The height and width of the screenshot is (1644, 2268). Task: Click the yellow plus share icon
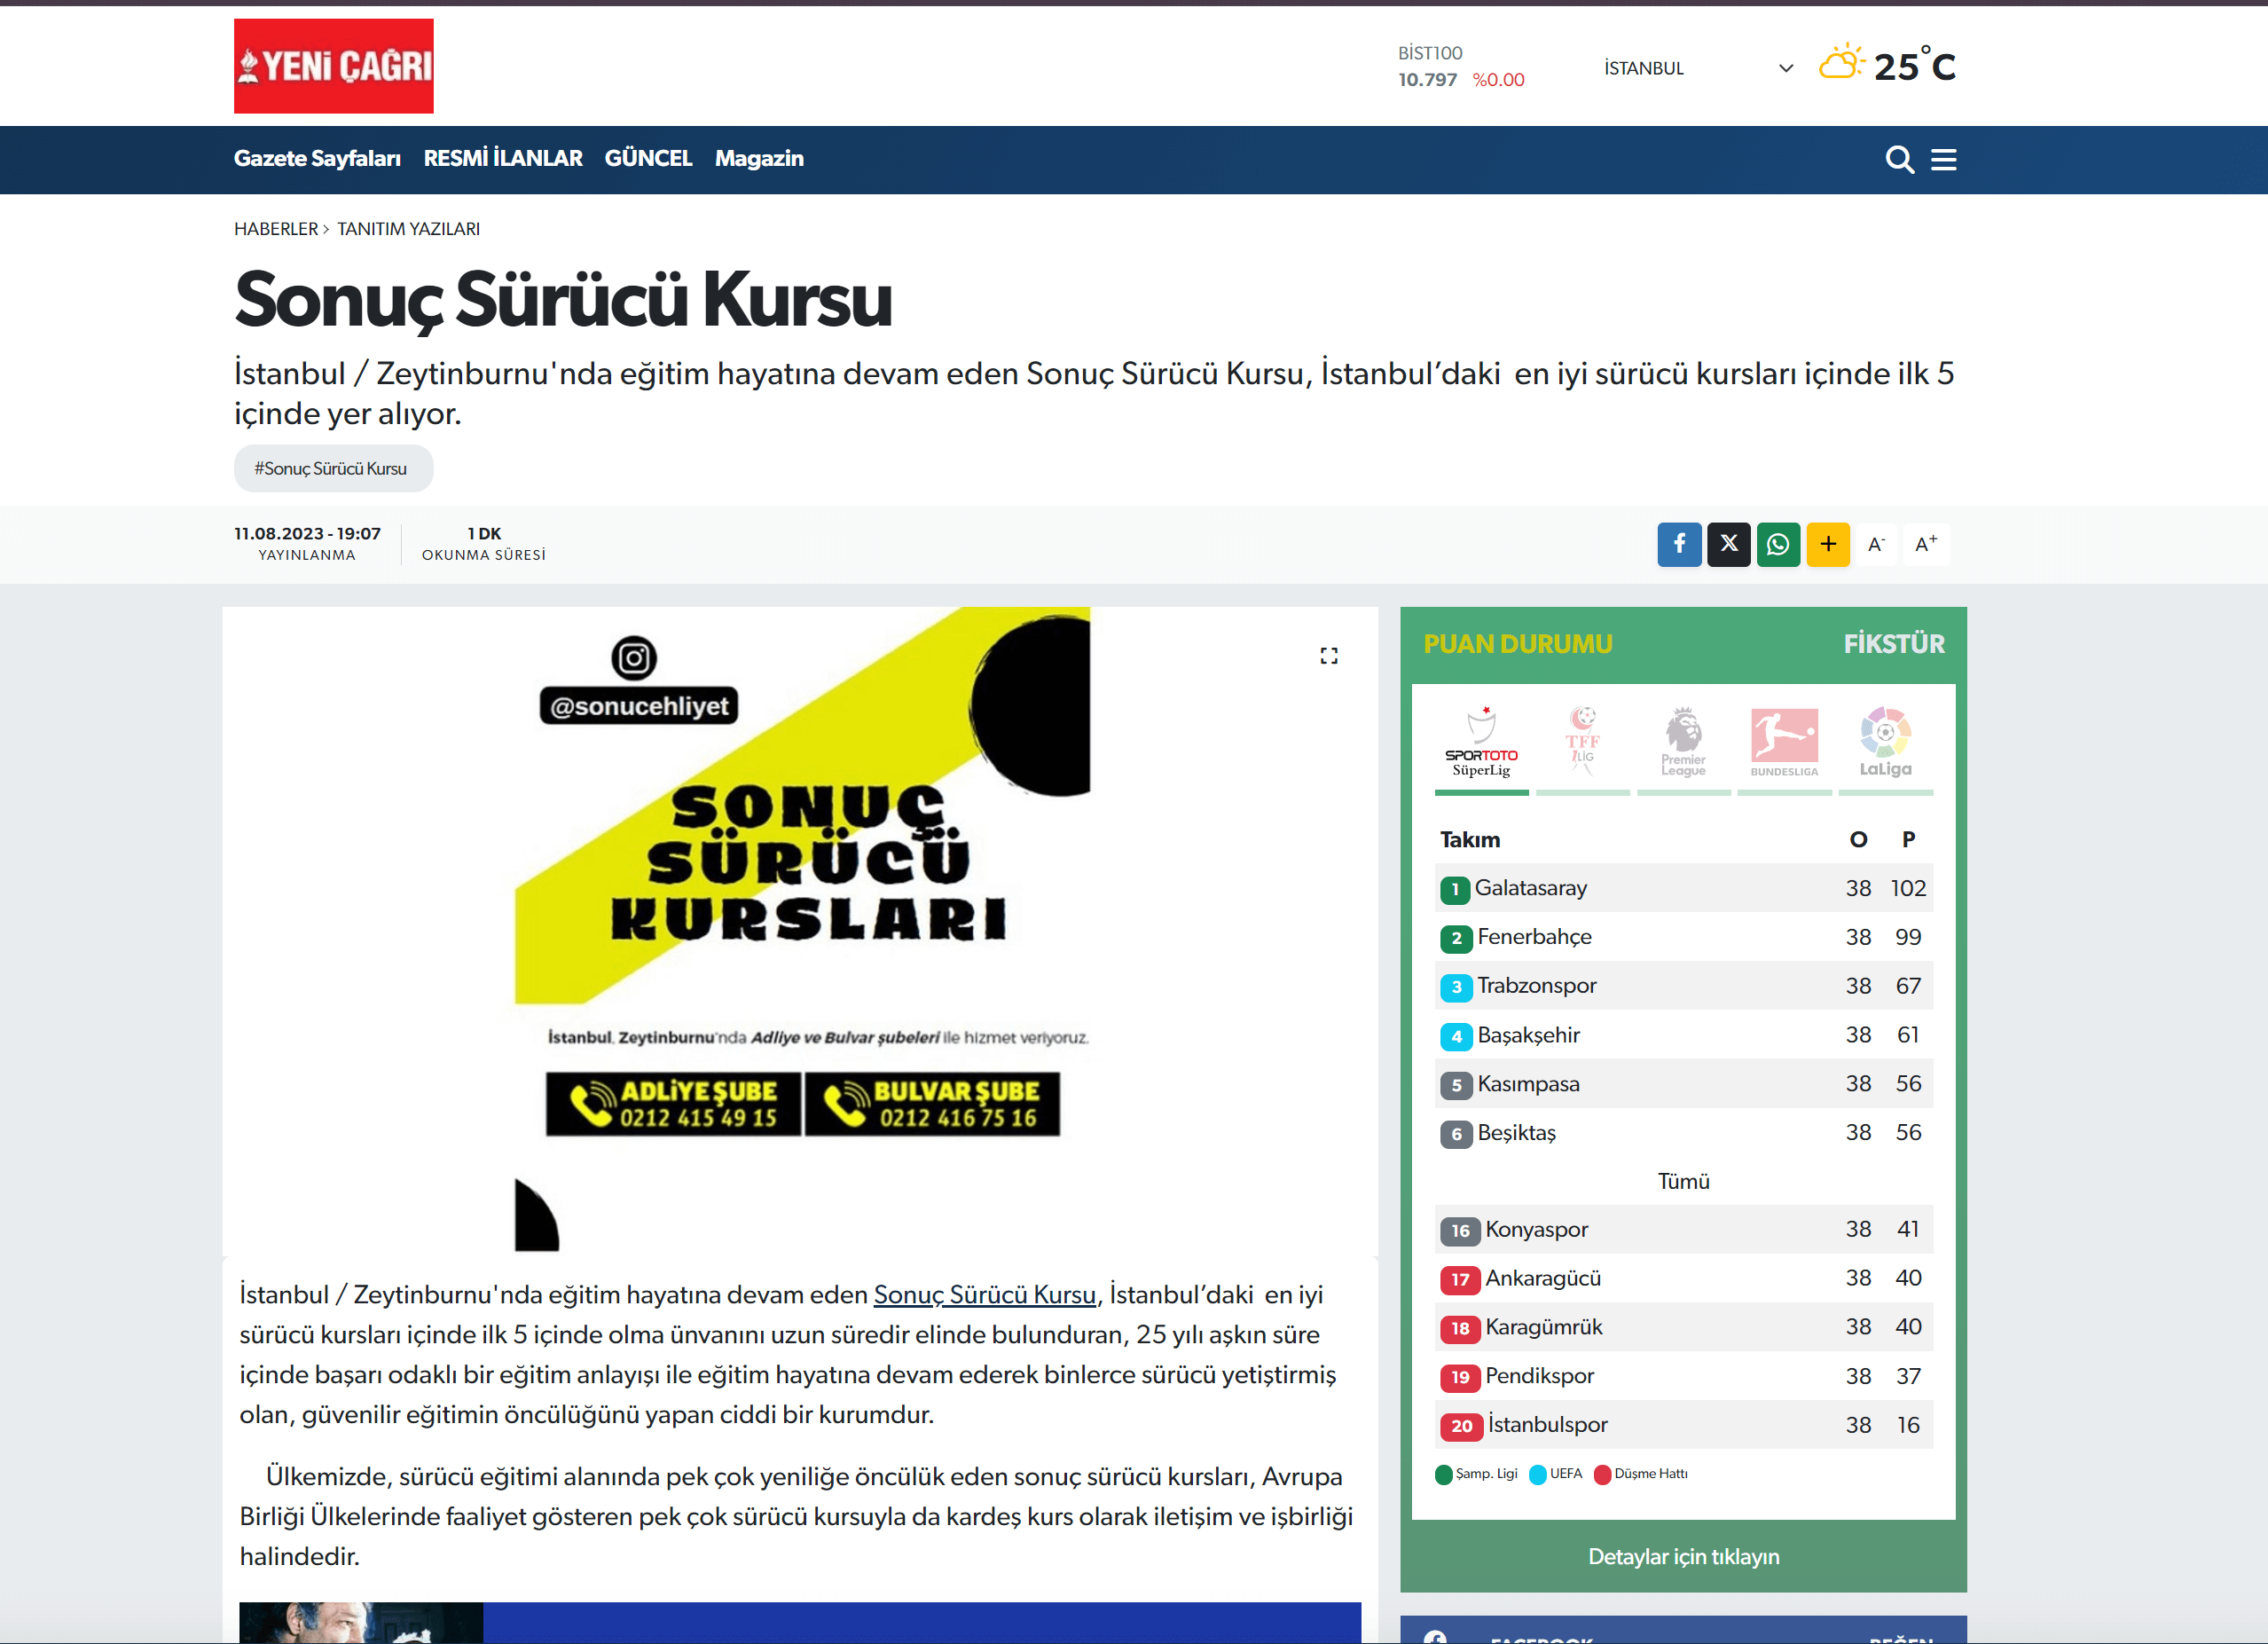click(1828, 545)
